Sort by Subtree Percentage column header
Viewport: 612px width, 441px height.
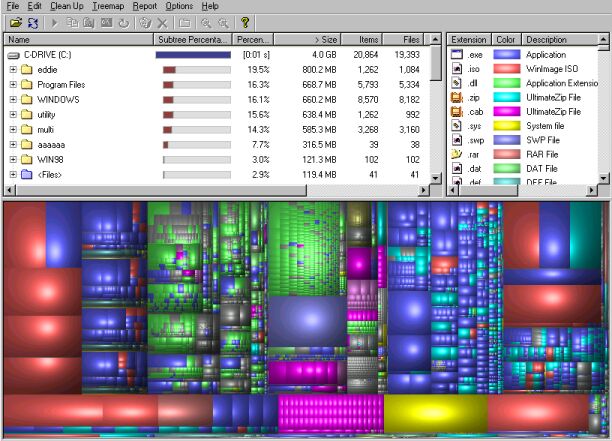pyautogui.click(x=193, y=40)
